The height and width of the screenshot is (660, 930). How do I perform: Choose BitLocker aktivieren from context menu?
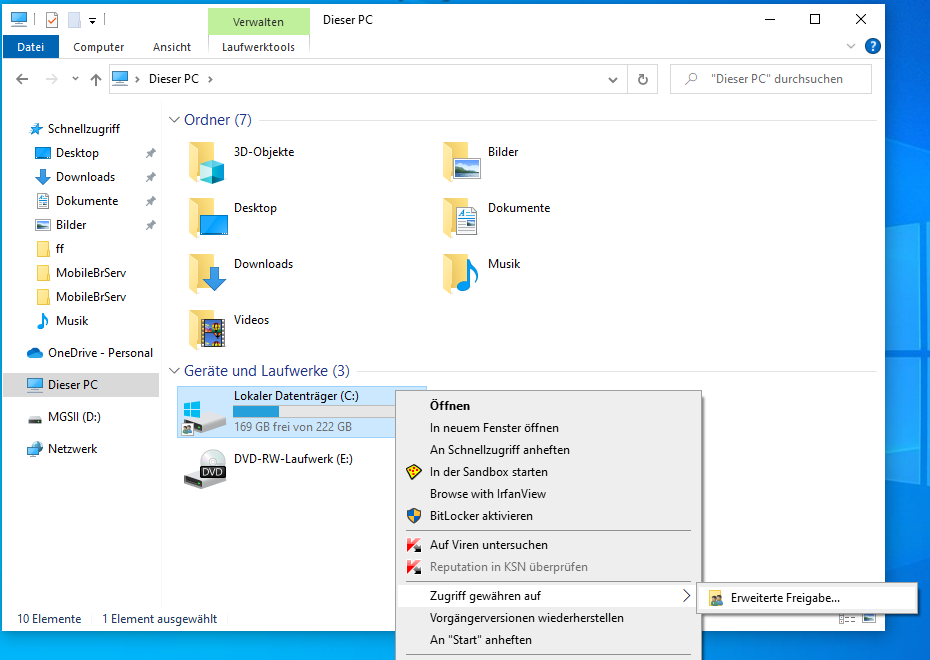pos(480,516)
